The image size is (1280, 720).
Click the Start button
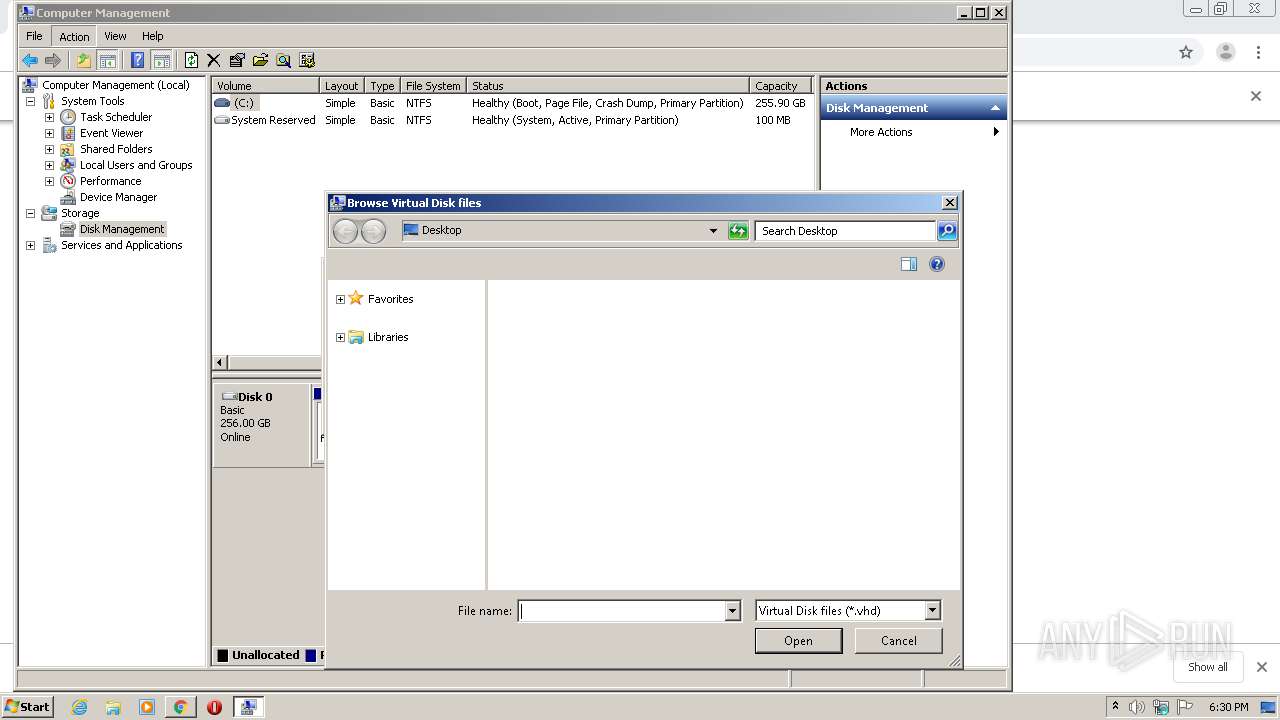pos(27,707)
